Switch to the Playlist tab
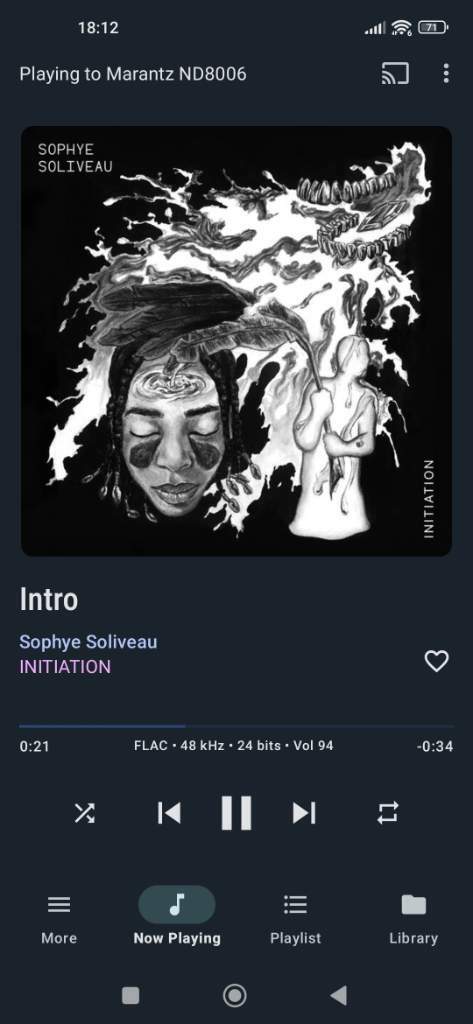Screen dimensions: 473x1024 (x=295, y=920)
